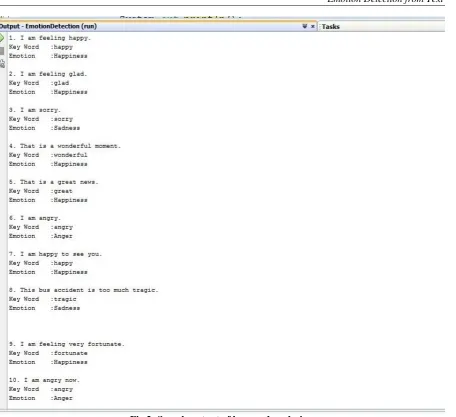Viewport: 456px width, 417px height.
Task: Click 'Key Word :sorry' output line
Action: (x=41, y=119)
